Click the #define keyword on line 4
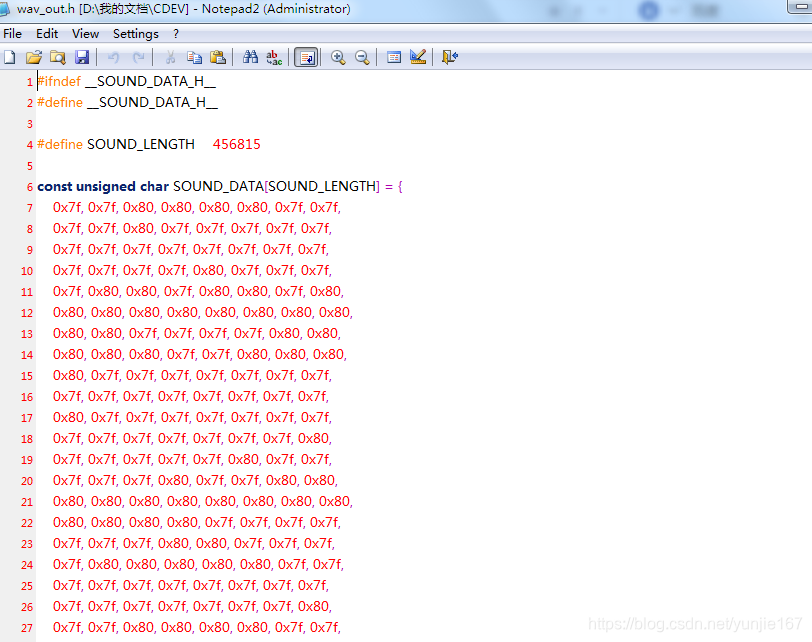This screenshot has width=812, height=642. click(x=60, y=144)
